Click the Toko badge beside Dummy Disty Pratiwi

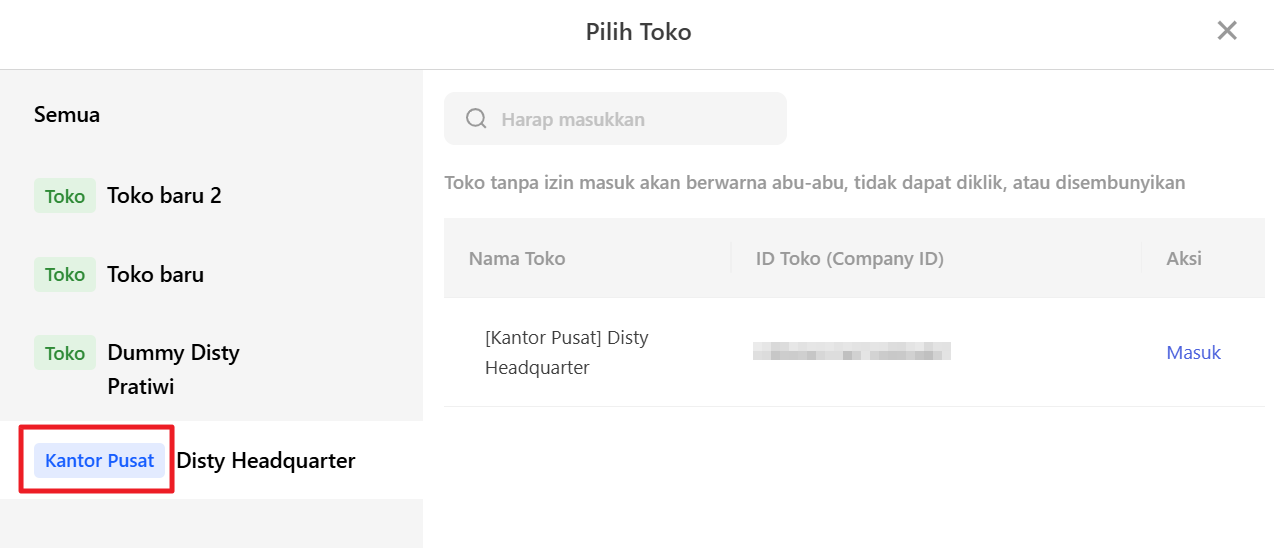tap(65, 353)
